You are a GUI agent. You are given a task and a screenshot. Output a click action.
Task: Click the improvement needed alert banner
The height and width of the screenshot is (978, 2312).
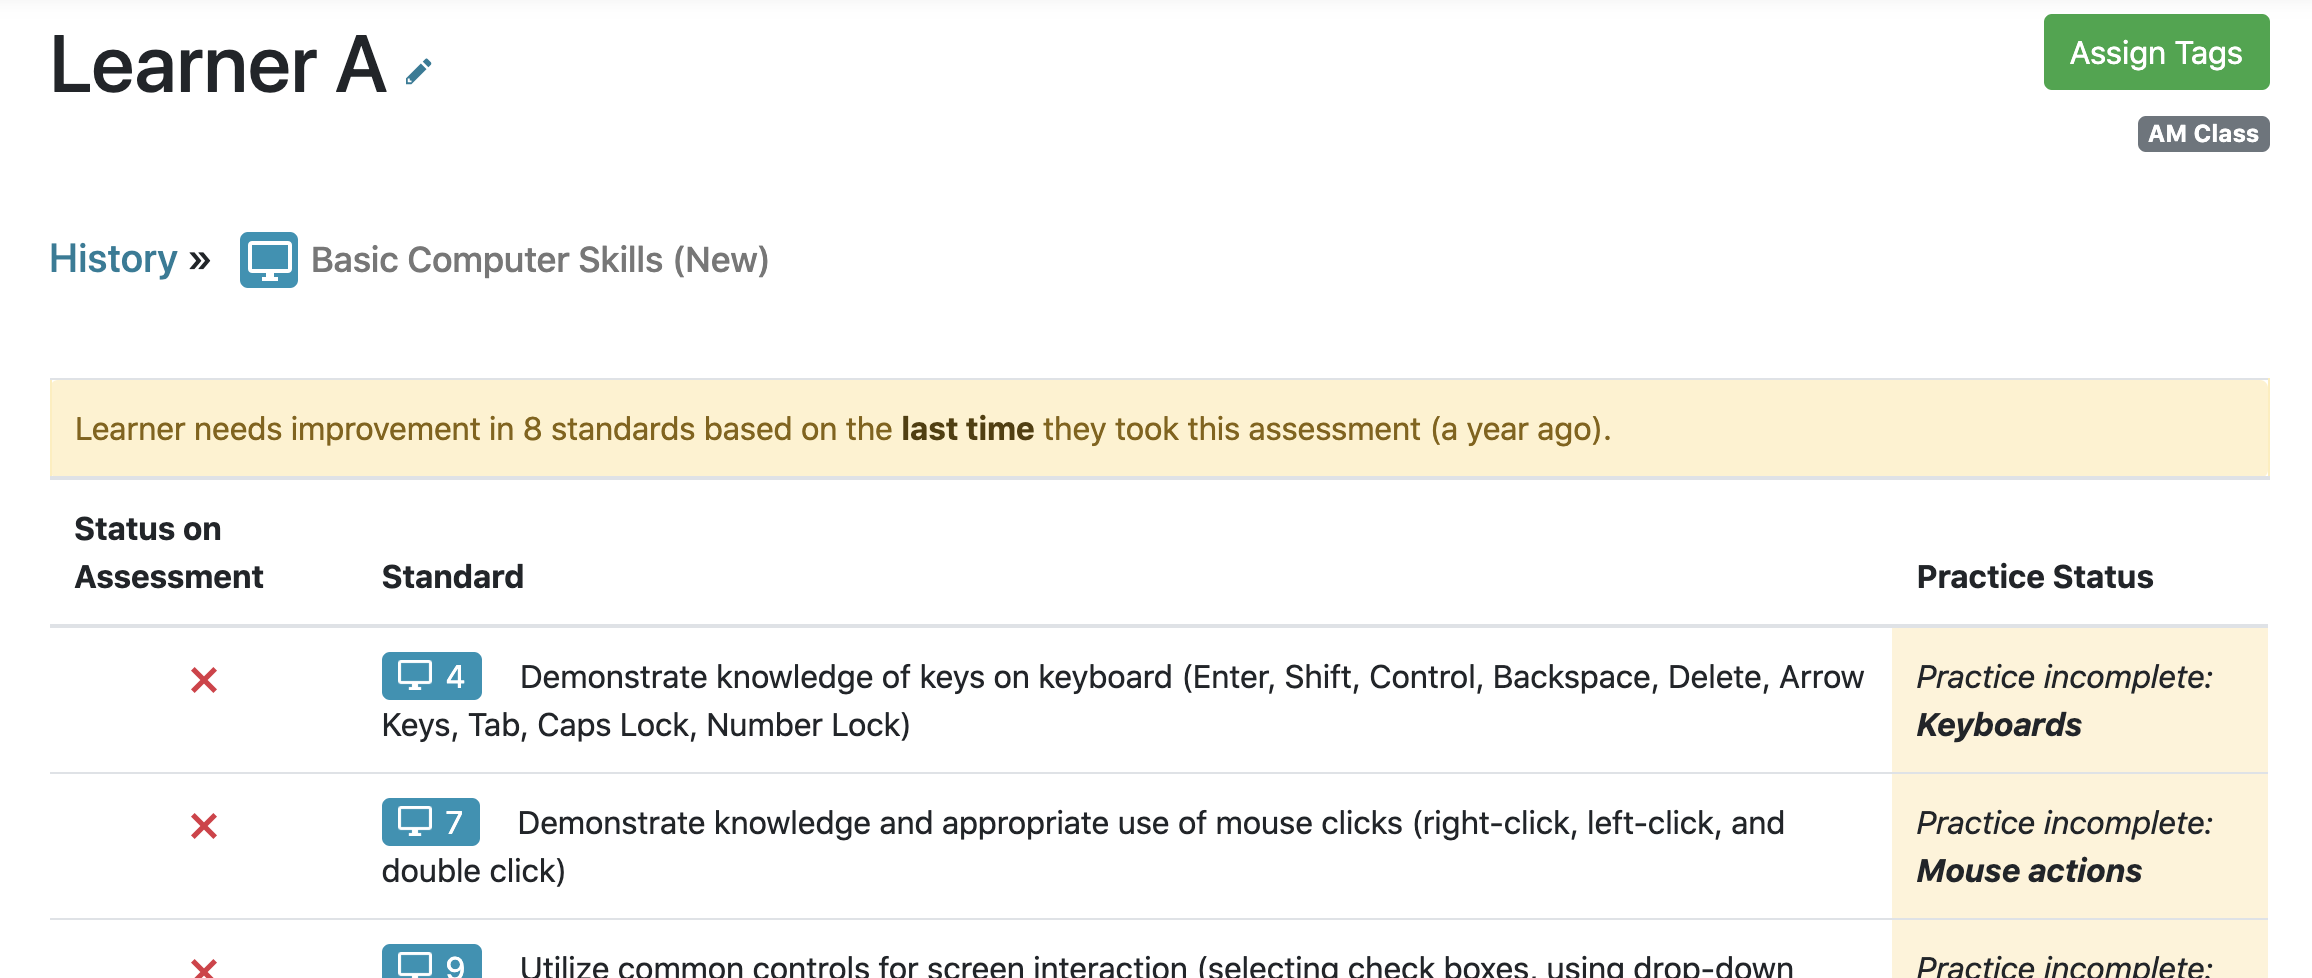1160,429
